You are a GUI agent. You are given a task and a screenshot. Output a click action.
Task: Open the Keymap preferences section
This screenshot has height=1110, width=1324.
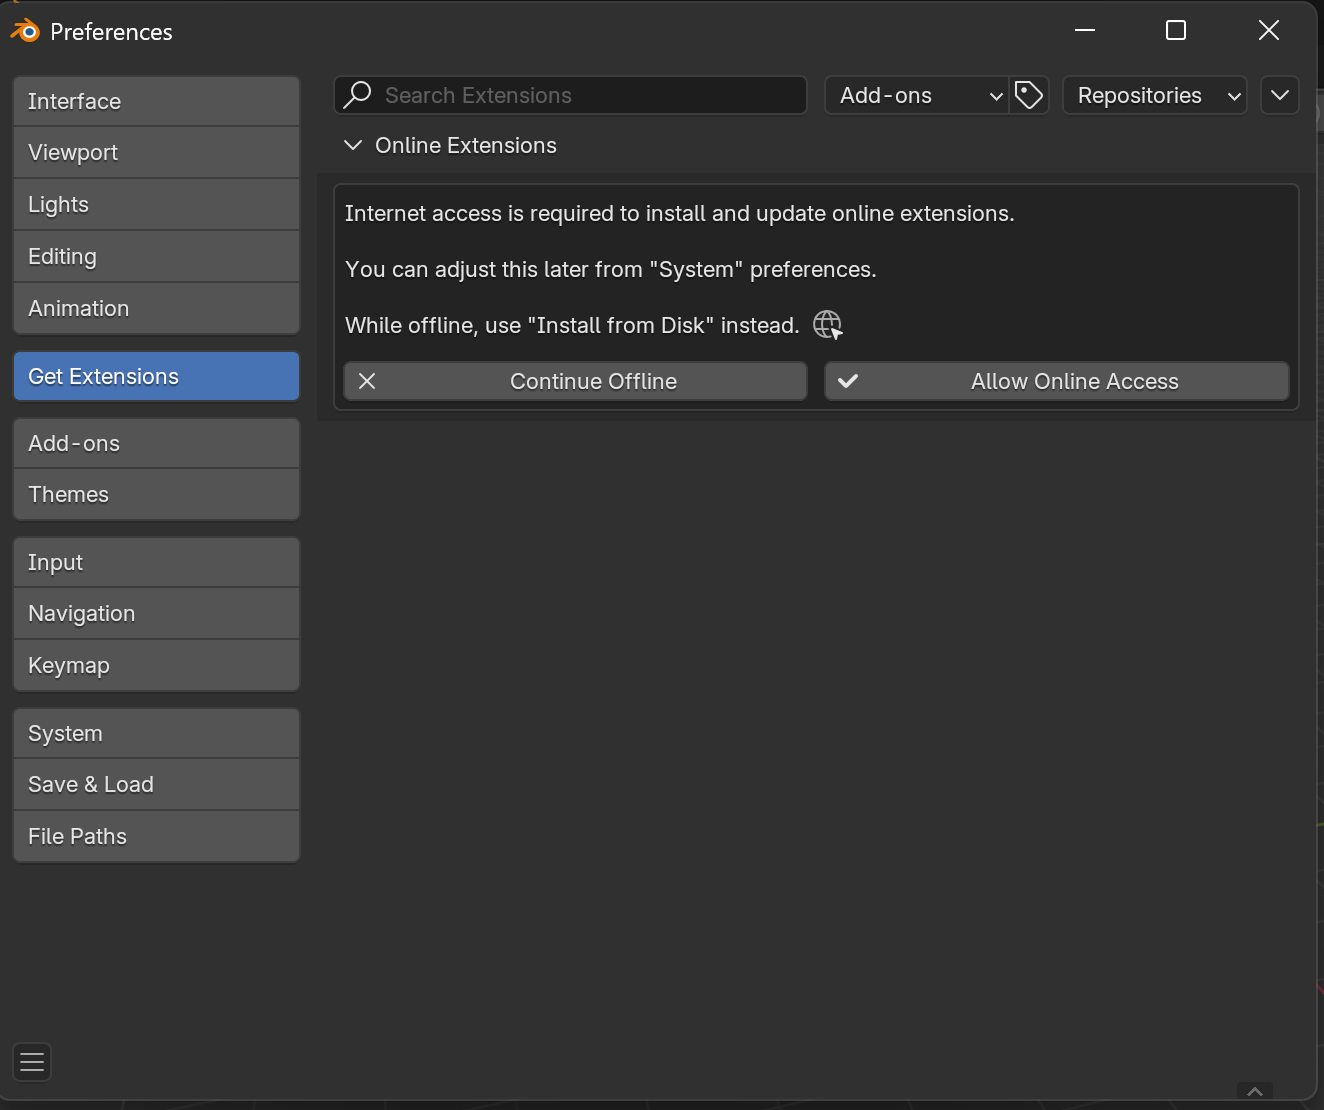[x=156, y=665]
